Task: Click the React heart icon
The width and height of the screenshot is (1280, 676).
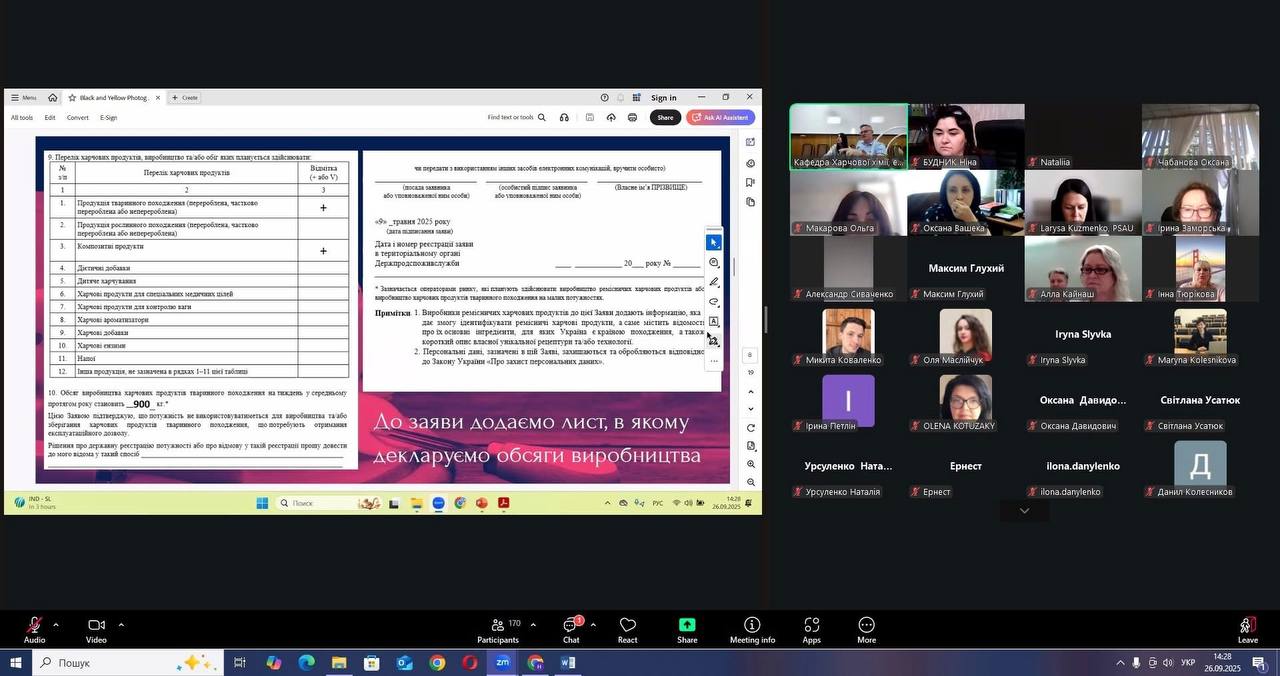Action: [x=627, y=629]
